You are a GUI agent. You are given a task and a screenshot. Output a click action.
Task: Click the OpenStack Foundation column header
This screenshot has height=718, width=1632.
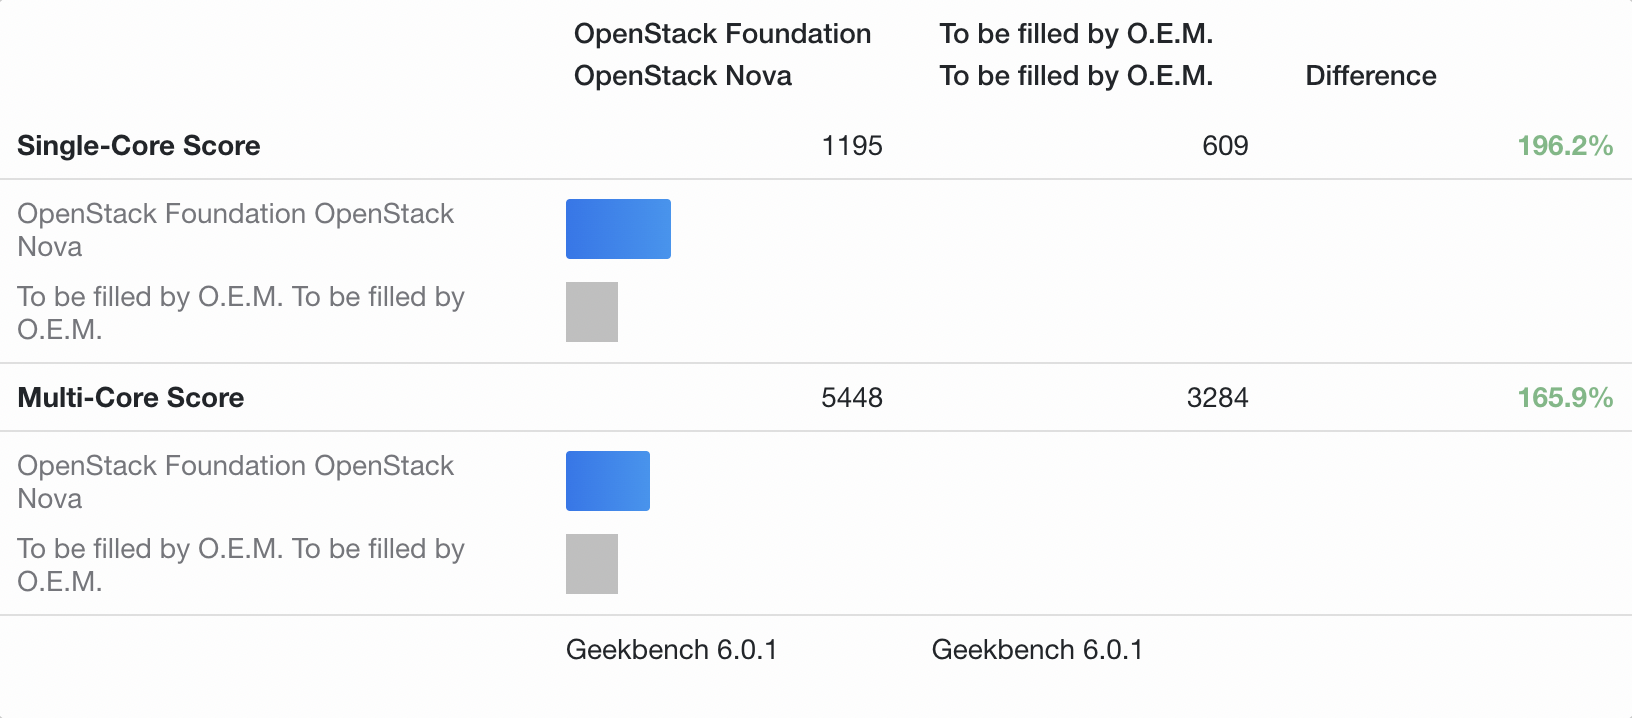(x=722, y=34)
